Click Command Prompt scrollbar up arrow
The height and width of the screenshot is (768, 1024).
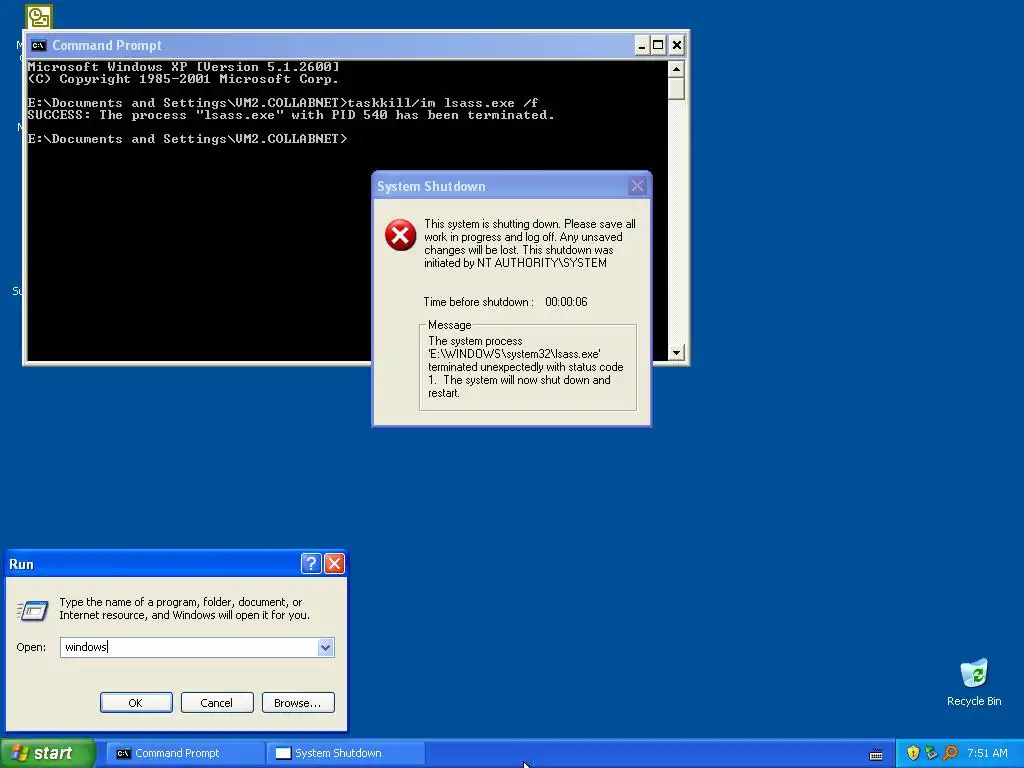click(676, 69)
